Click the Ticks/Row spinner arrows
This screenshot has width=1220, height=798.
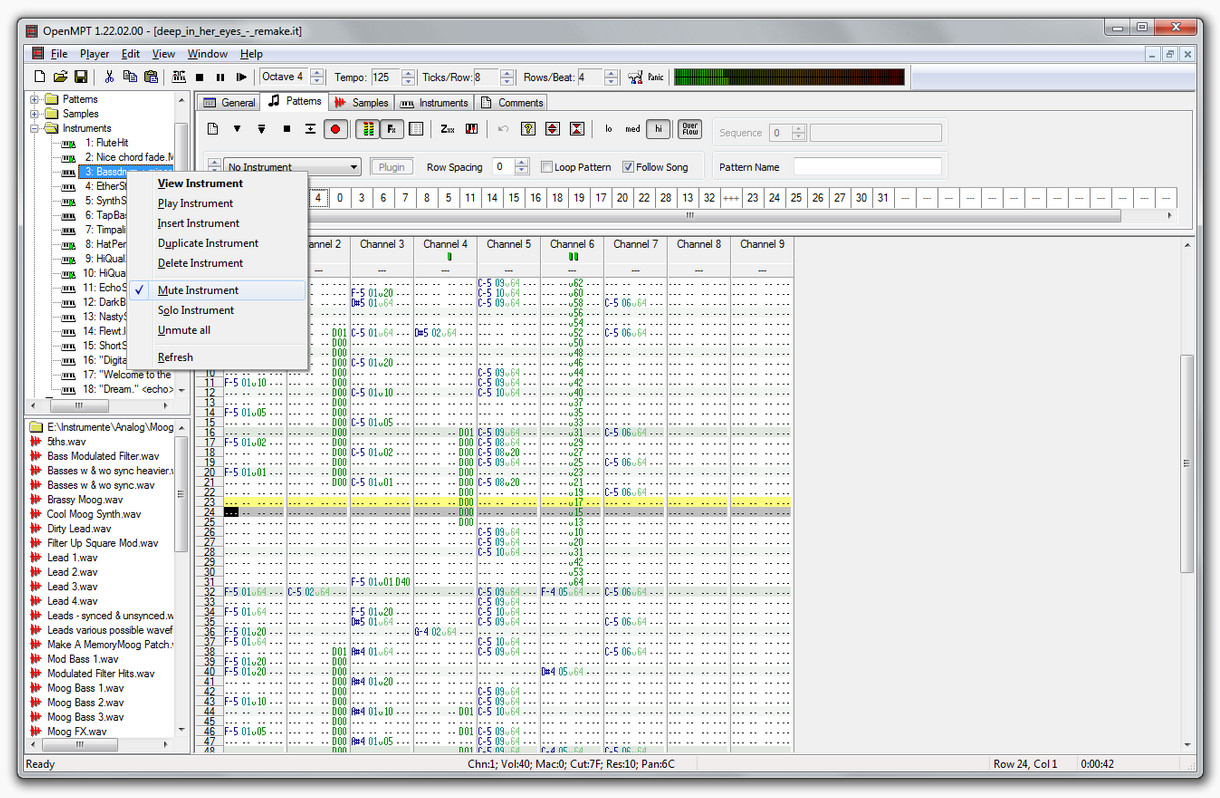505,77
